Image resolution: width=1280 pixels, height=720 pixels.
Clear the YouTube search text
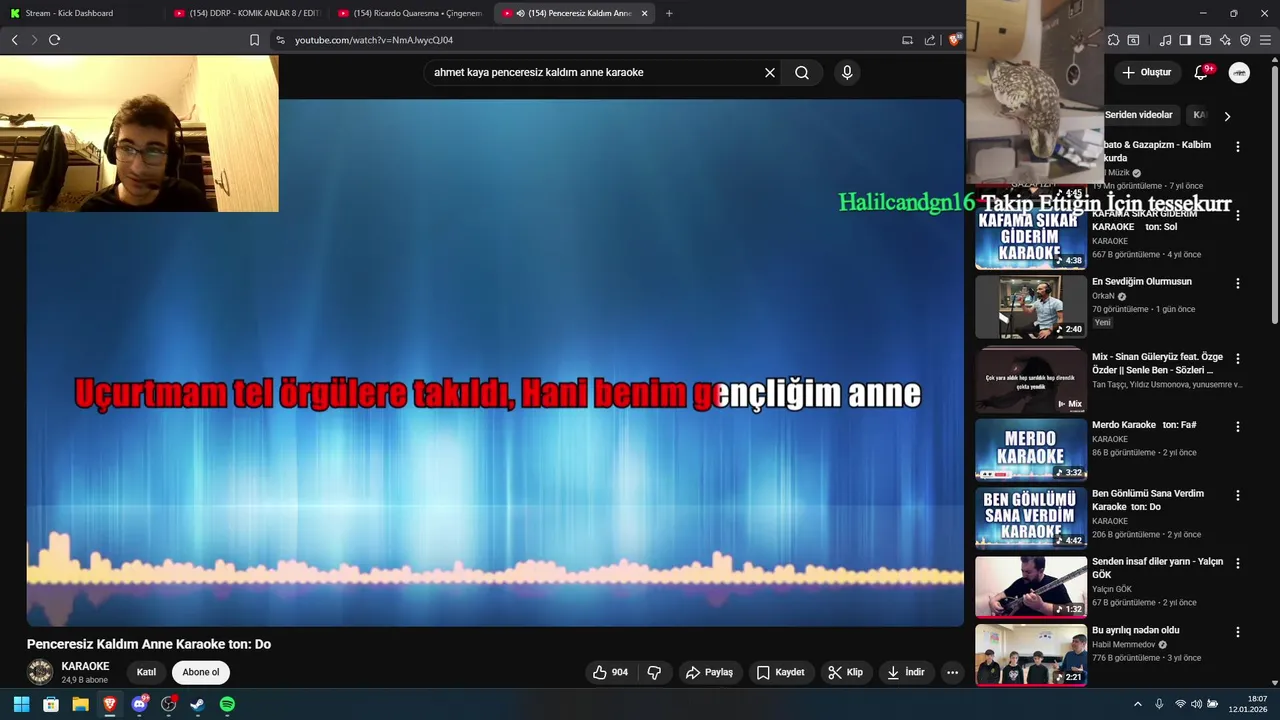tap(770, 72)
